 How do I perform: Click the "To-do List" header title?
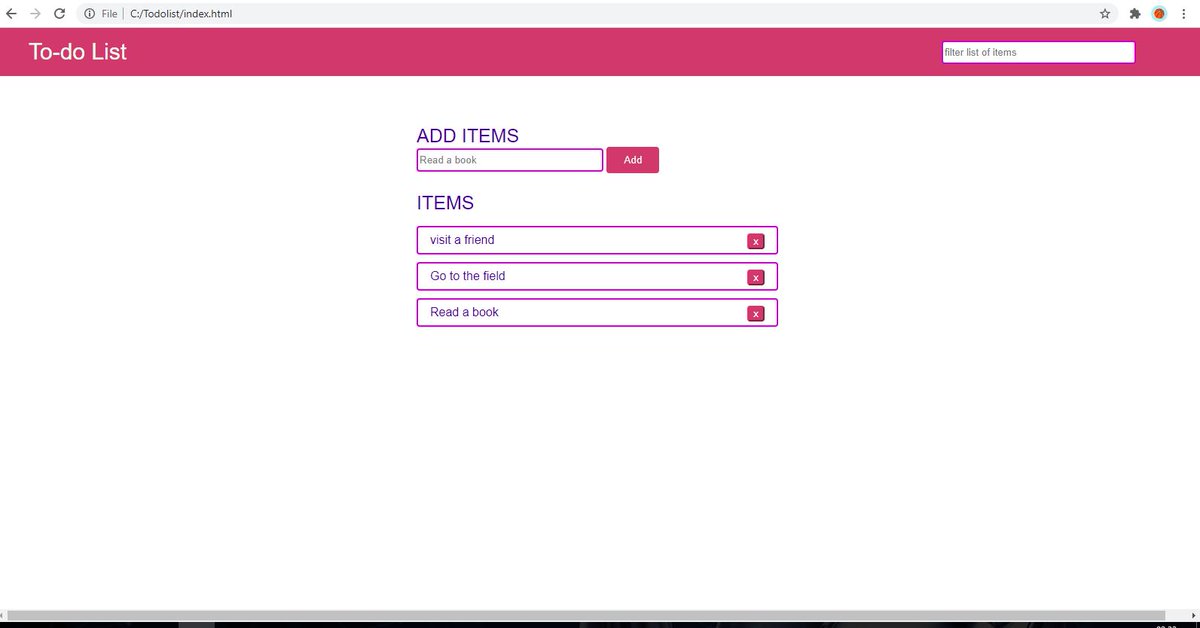(77, 51)
